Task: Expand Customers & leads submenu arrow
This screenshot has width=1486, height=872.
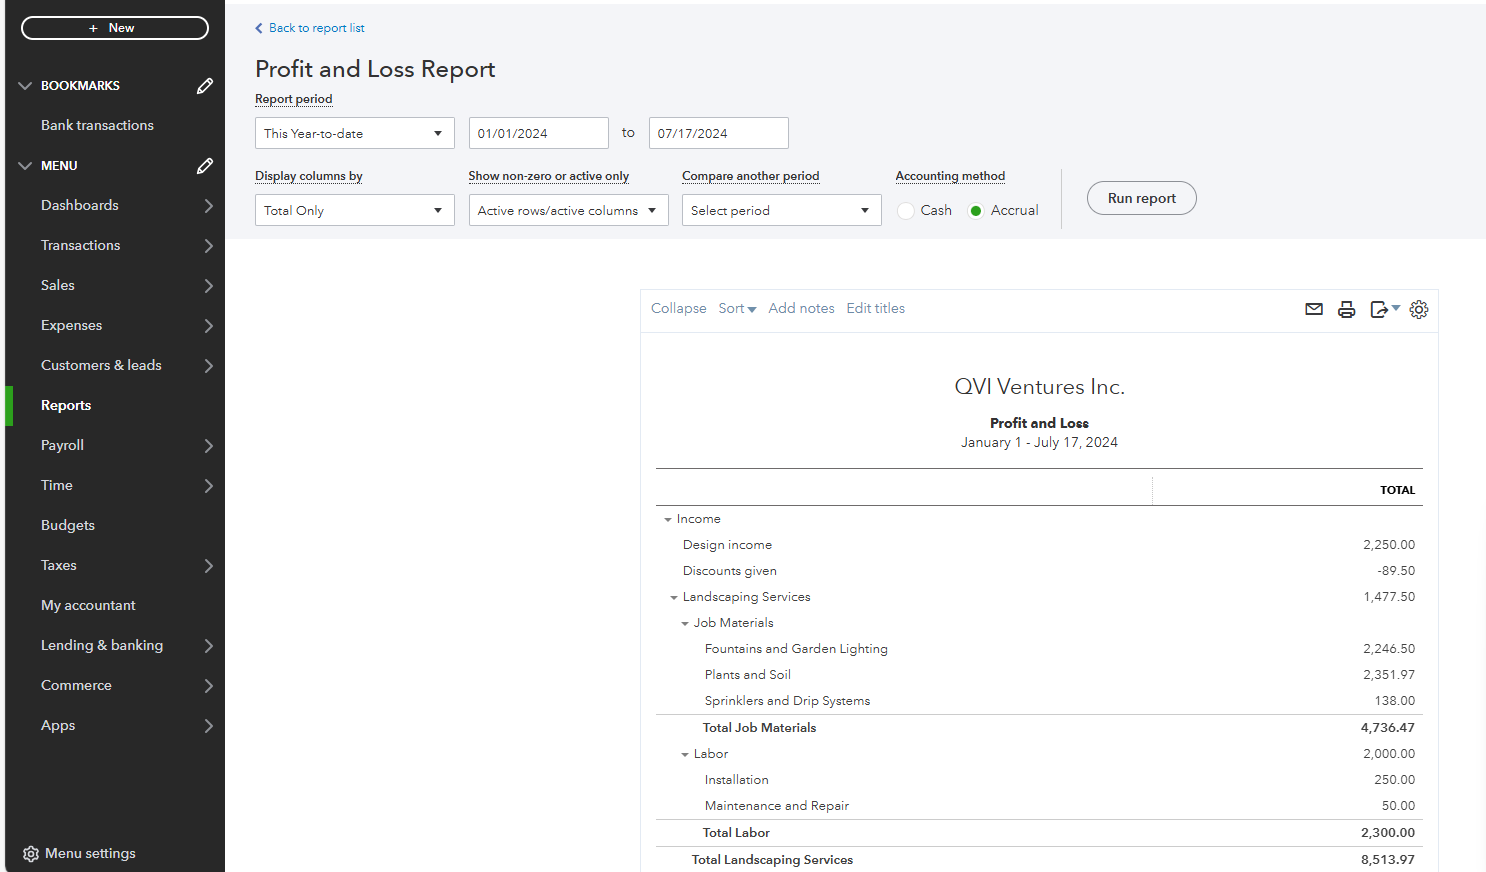Action: (x=208, y=366)
